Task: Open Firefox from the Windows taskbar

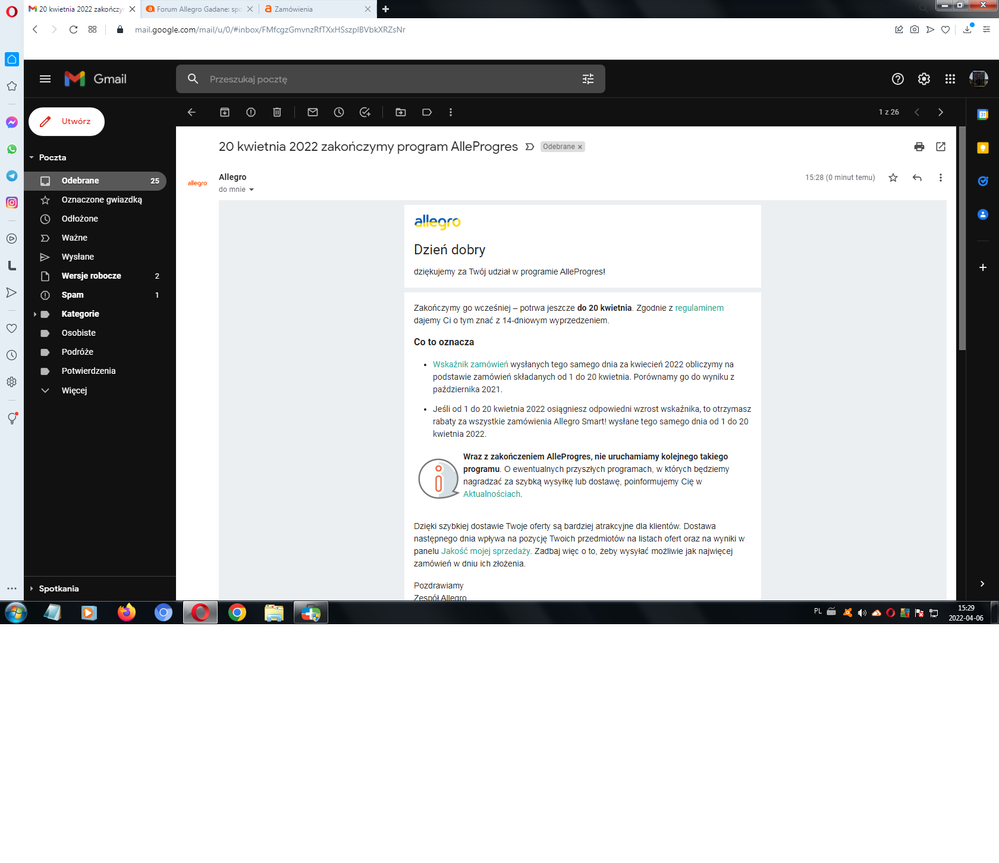Action: click(x=126, y=613)
